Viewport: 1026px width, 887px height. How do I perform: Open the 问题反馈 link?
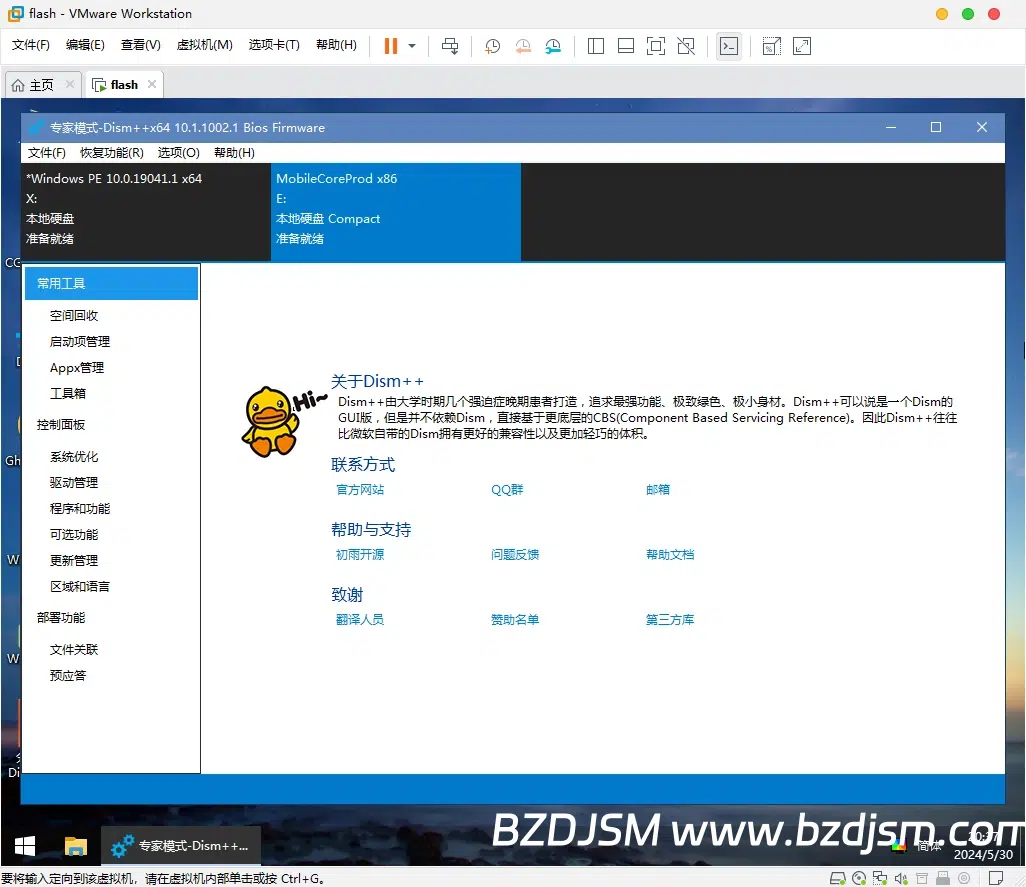click(515, 555)
